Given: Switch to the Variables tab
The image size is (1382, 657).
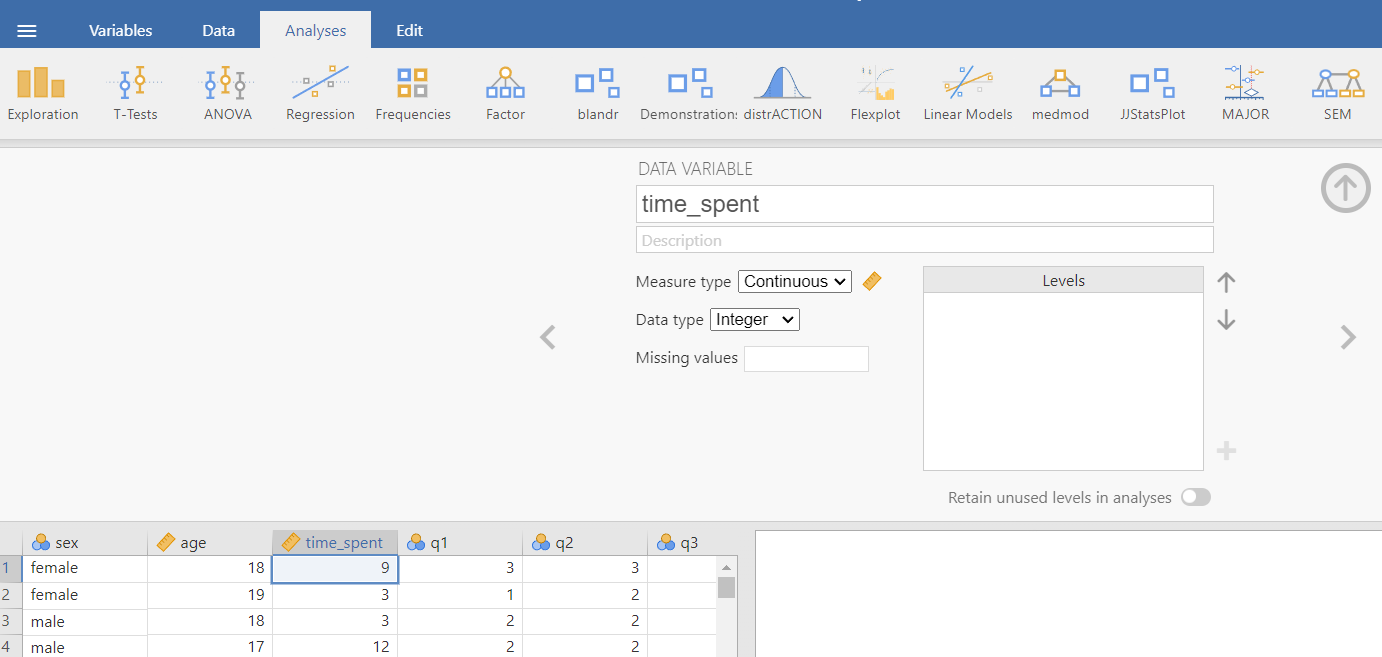Looking at the screenshot, I should click(x=121, y=30).
